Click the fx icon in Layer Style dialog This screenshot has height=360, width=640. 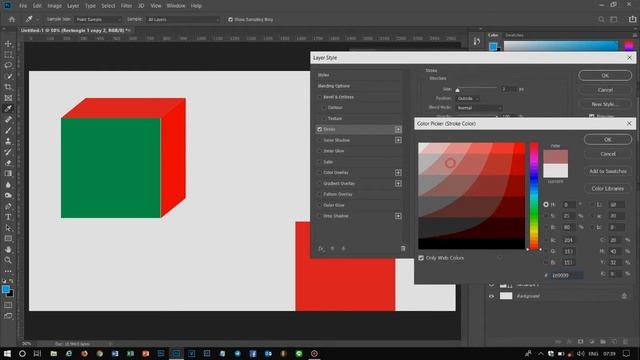coord(321,248)
